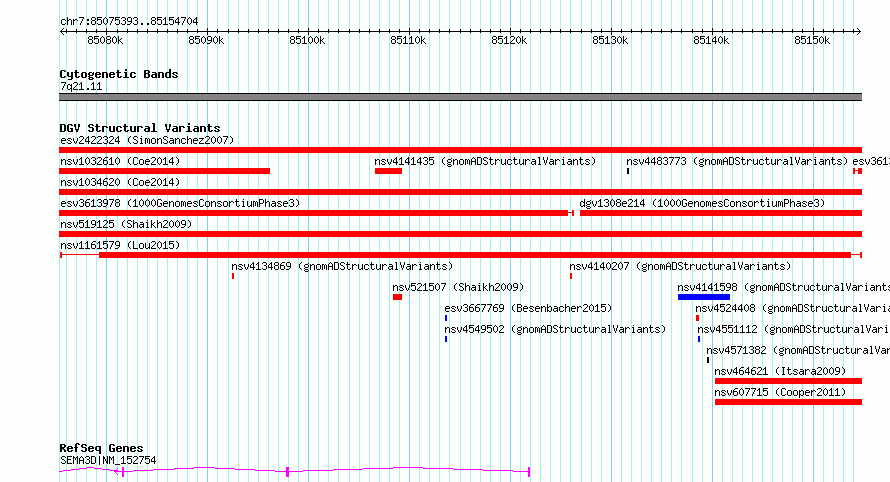Click the blue tick under nsv4549502
The height and width of the screenshot is (482, 890).
[446, 339]
